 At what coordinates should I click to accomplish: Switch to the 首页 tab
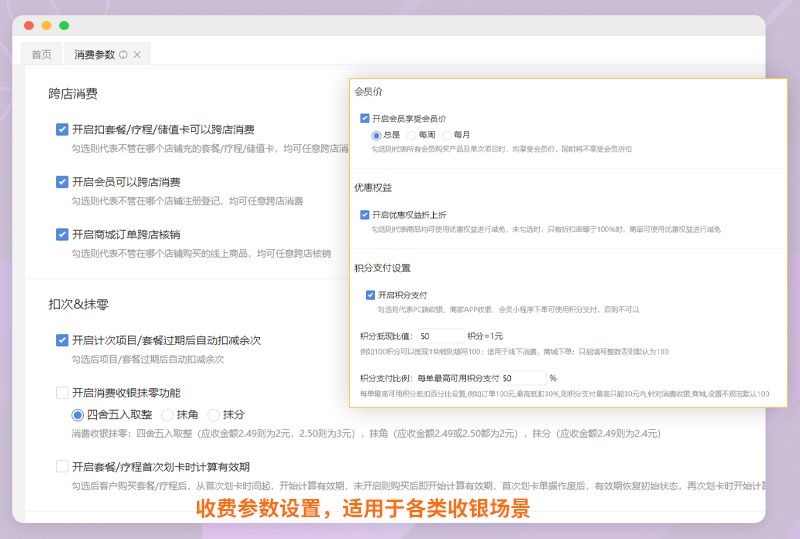tap(41, 54)
